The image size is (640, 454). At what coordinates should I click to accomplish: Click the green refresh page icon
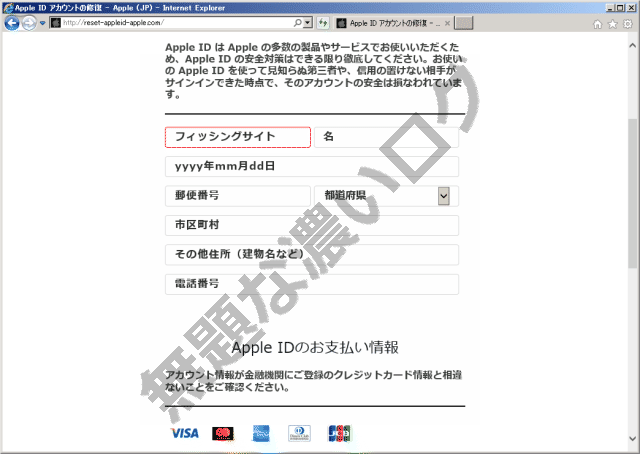tap(323, 23)
